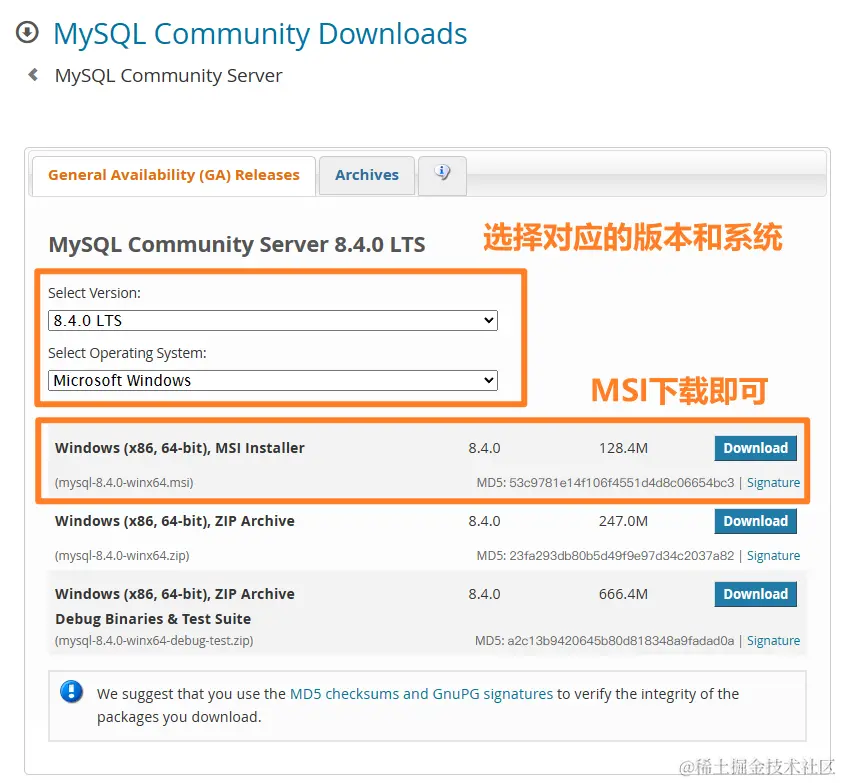Click the file name (mysql-8.4.0-winx64.msi)
The image size is (842, 783).
[124, 482]
